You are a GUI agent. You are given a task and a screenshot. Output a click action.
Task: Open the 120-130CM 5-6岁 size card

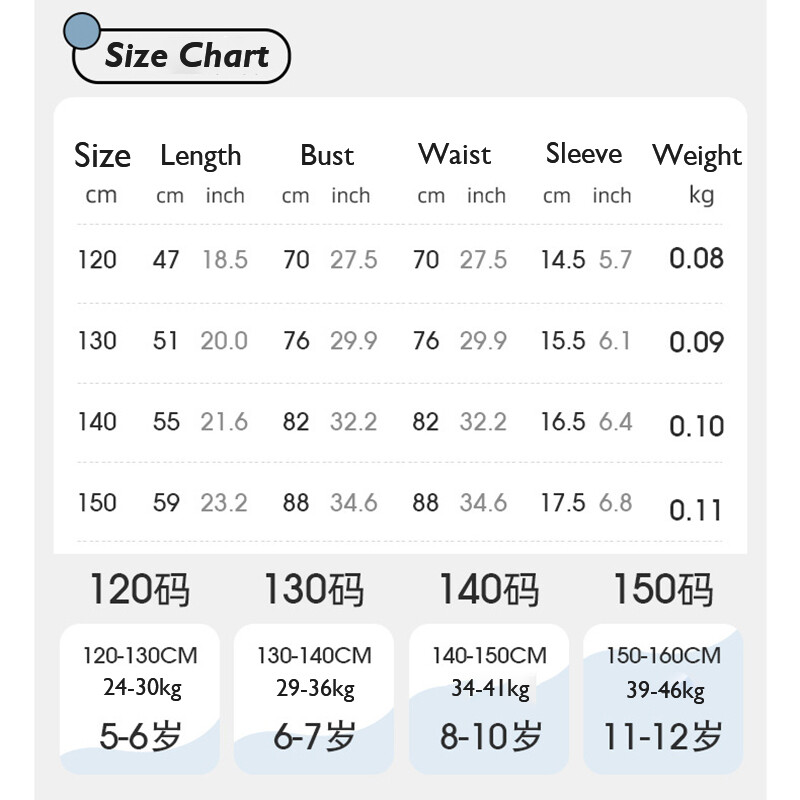(140, 698)
